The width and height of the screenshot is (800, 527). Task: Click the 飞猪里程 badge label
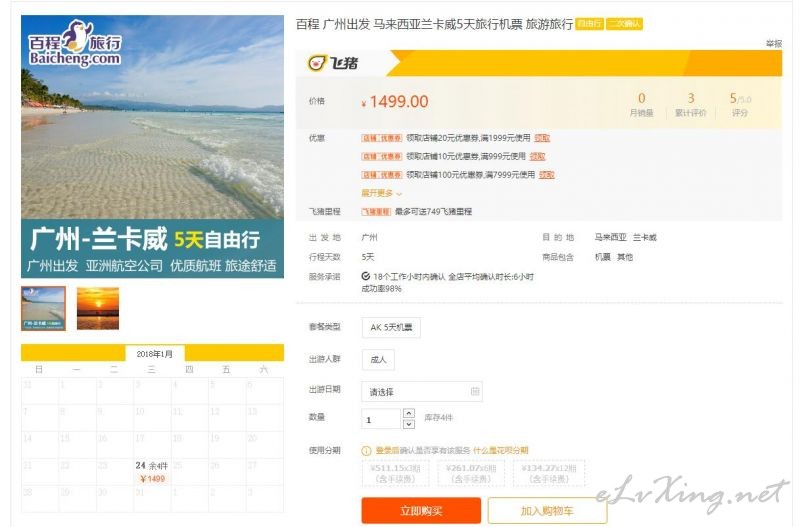376,211
